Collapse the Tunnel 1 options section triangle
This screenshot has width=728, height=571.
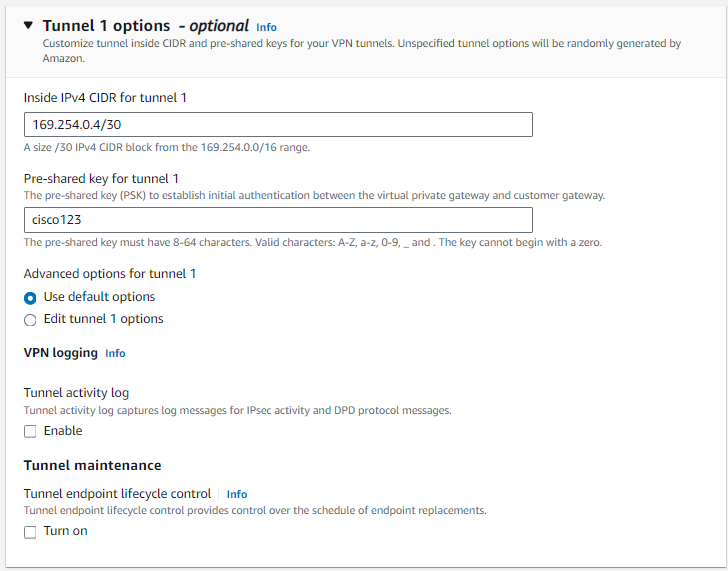click(28, 26)
